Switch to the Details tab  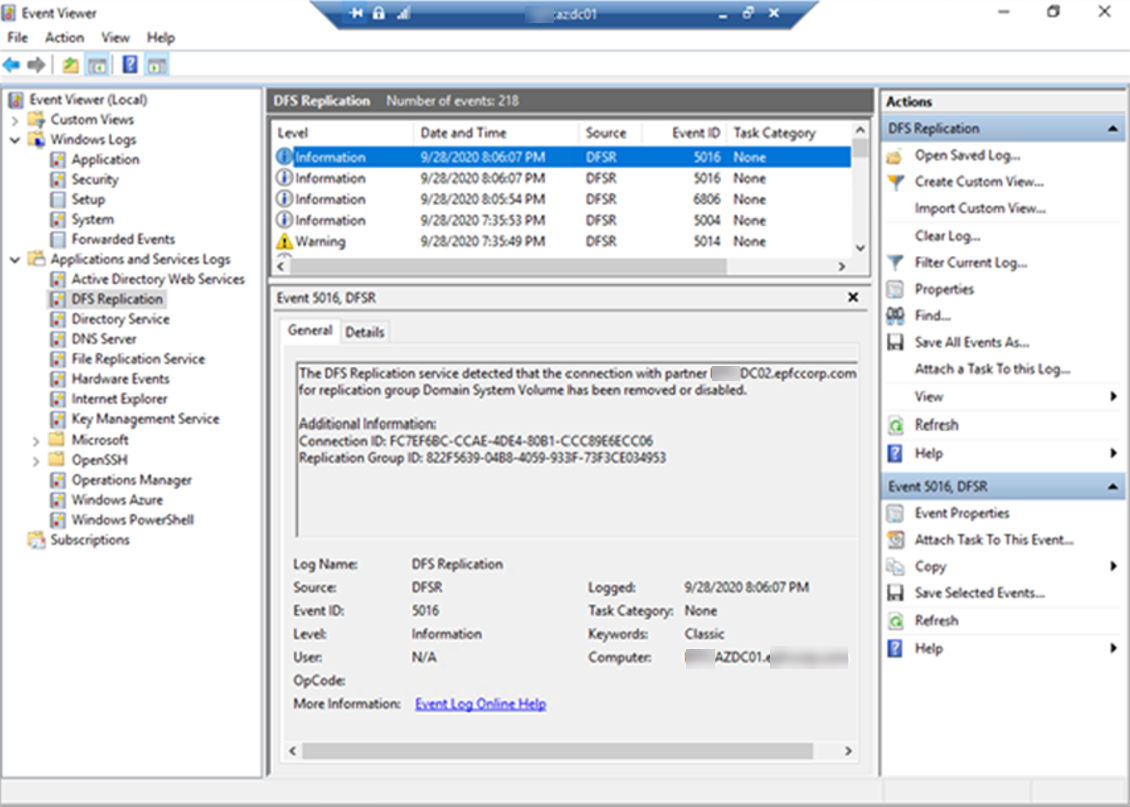coord(364,332)
